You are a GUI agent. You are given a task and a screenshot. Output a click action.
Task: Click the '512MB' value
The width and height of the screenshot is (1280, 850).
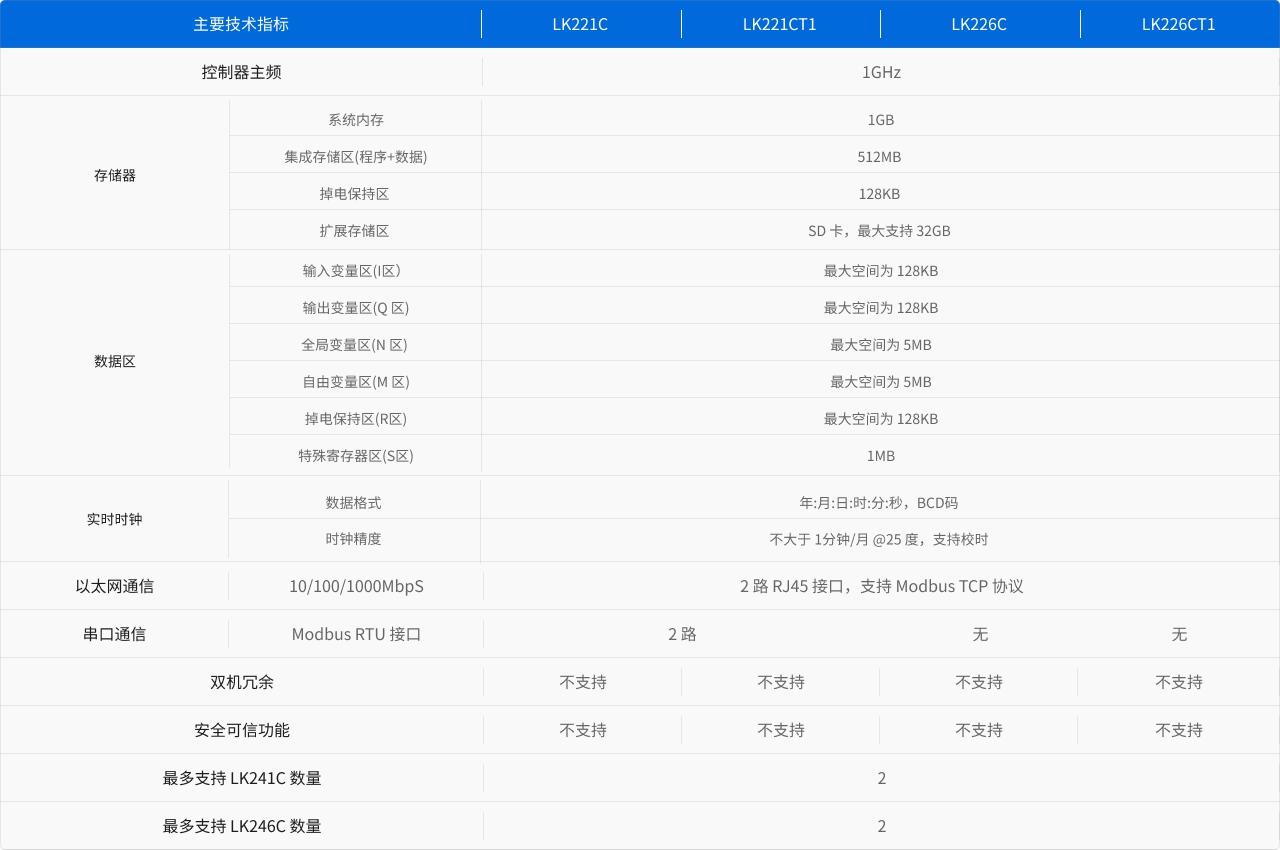pyautogui.click(x=880, y=157)
